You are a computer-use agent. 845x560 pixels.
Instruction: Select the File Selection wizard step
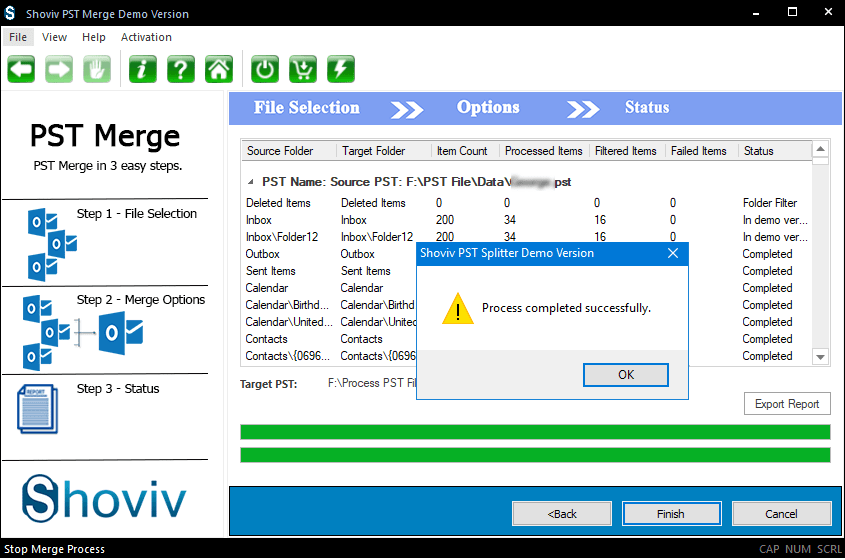(307, 108)
